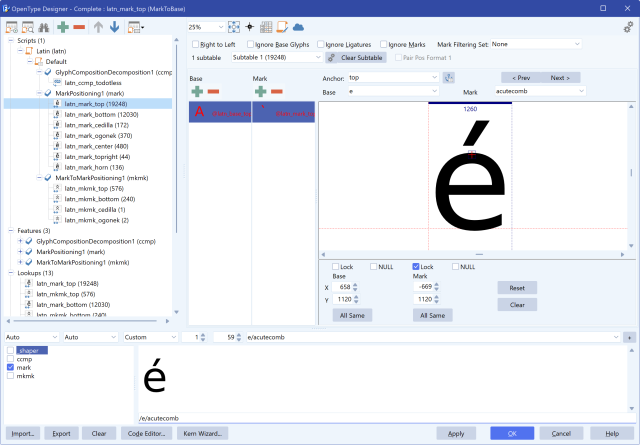Image resolution: width=640 pixels, height=445 pixels.
Task: Move item up with gray up arrow
Action: (98, 27)
